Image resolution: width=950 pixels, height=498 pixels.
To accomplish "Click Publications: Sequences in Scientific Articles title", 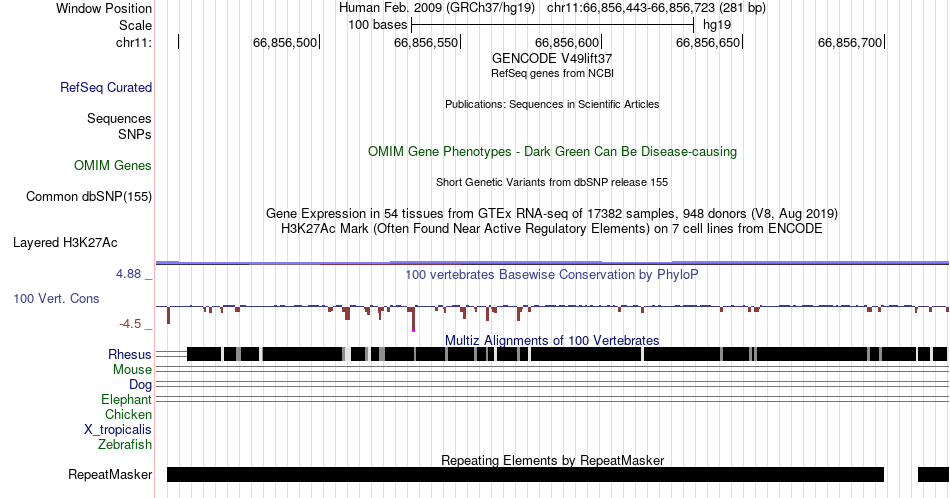I will (552, 104).
